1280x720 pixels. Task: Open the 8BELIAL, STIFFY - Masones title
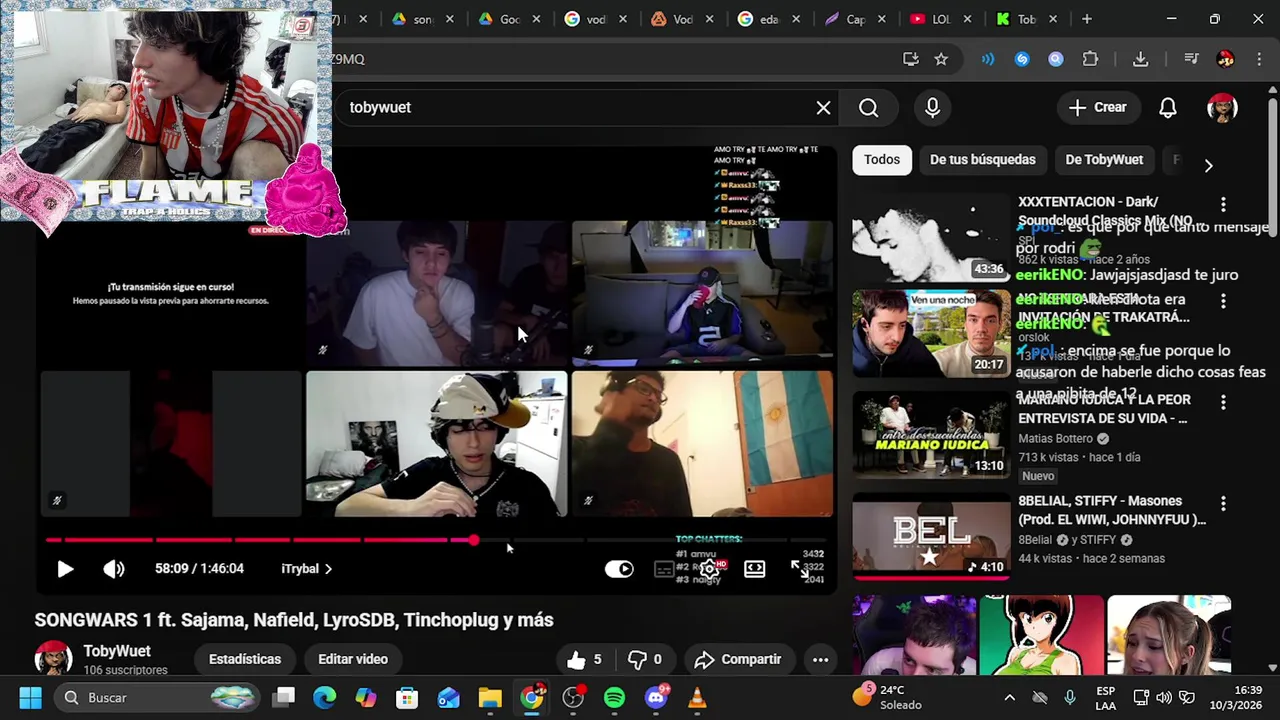tap(1112, 510)
